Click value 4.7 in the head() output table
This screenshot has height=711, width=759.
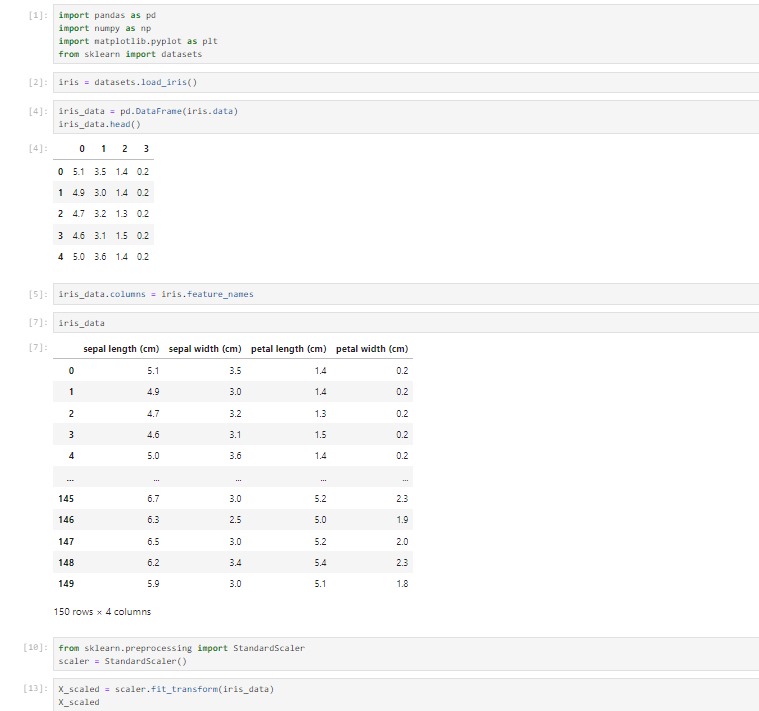point(78,214)
